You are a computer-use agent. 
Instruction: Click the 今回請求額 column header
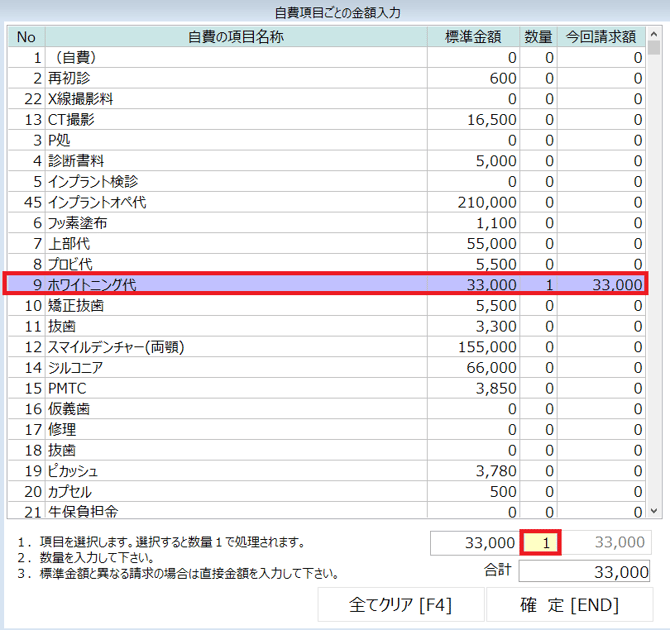pyautogui.click(x=600, y=37)
